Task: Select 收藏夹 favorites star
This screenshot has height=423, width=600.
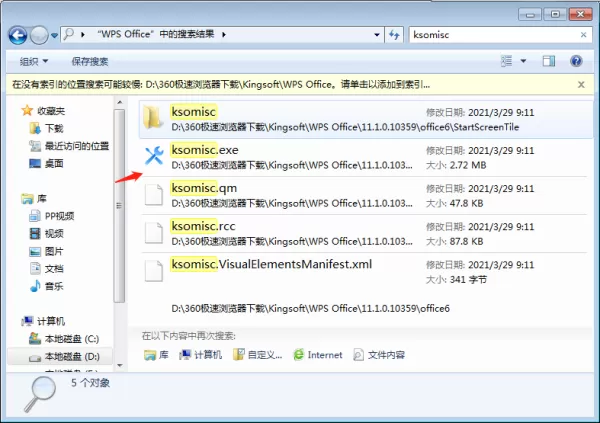Action: click(x=27, y=111)
